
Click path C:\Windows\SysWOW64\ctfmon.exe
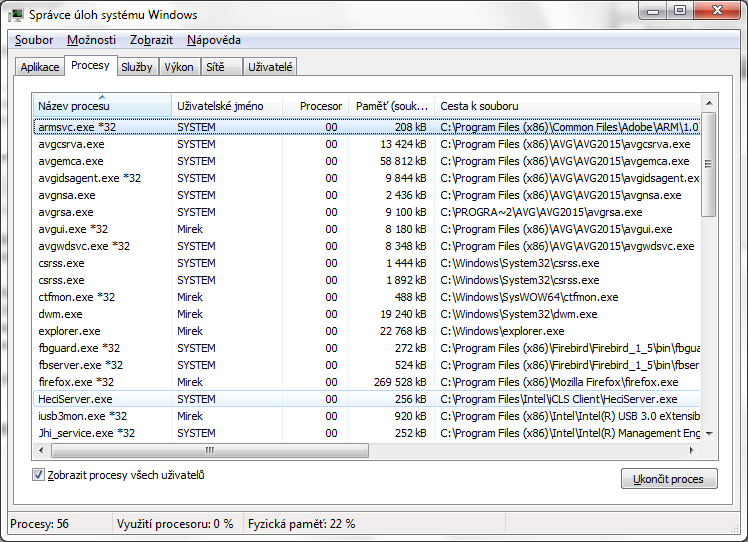(529, 297)
